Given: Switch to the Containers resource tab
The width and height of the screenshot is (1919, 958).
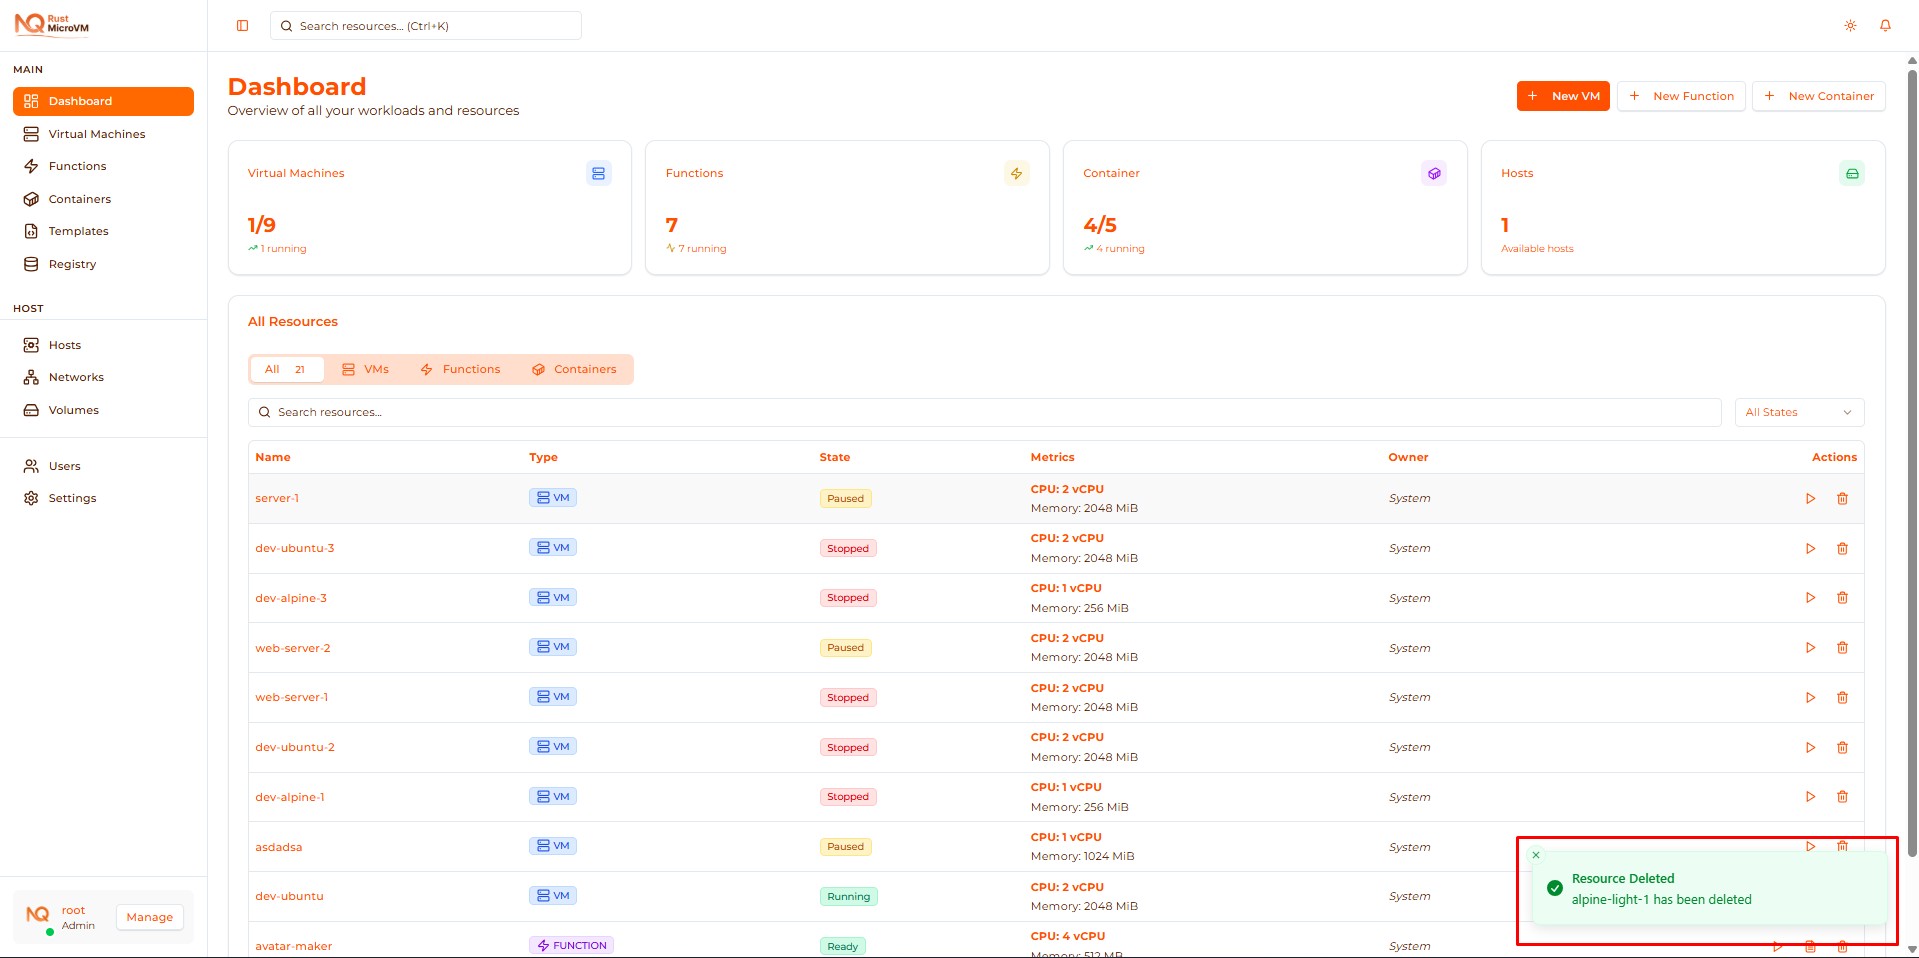Looking at the screenshot, I should (574, 370).
